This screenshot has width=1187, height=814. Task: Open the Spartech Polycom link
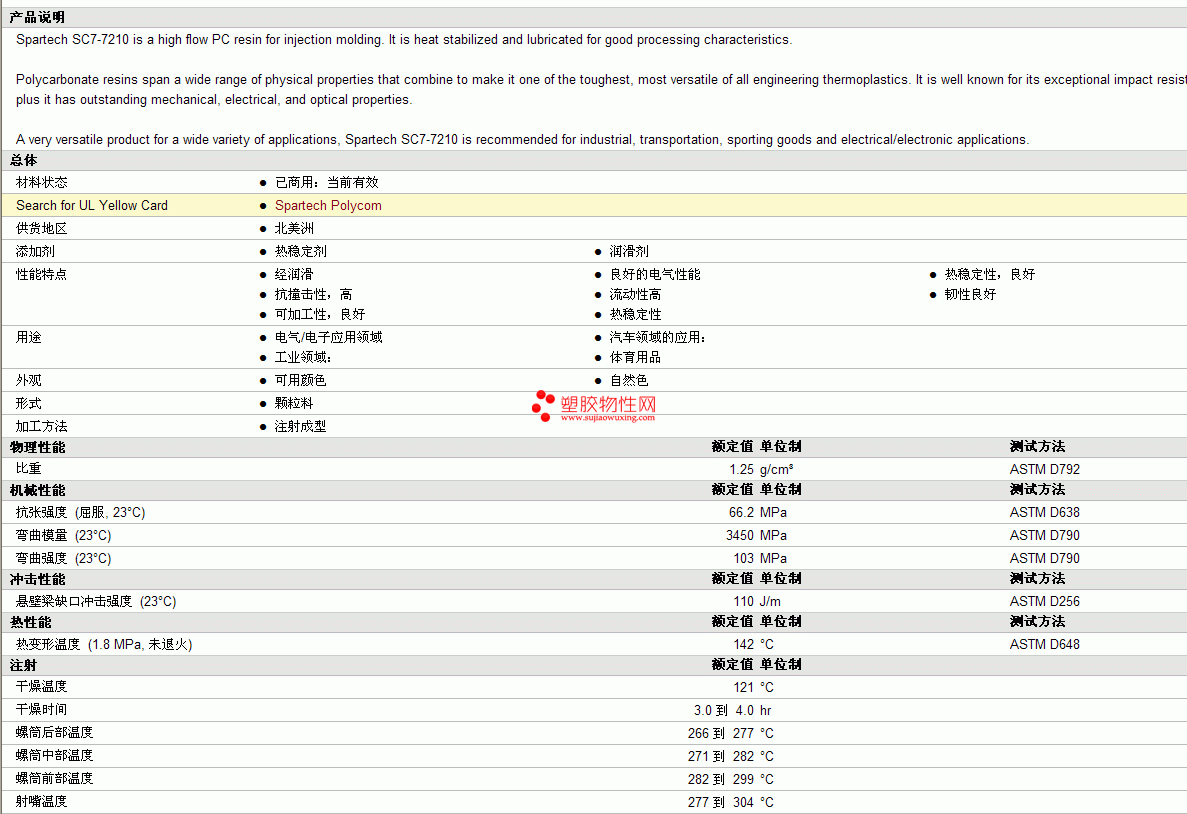tap(328, 205)
